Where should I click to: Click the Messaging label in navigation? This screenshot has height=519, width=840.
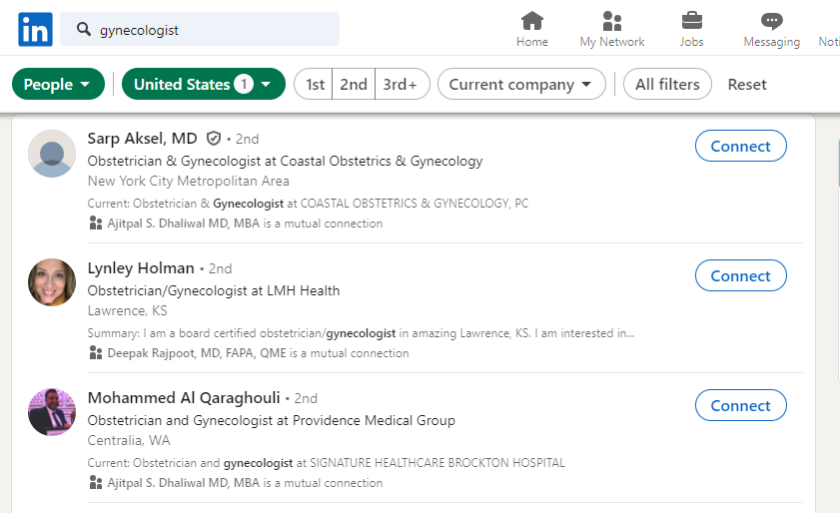tap(771, 42)
